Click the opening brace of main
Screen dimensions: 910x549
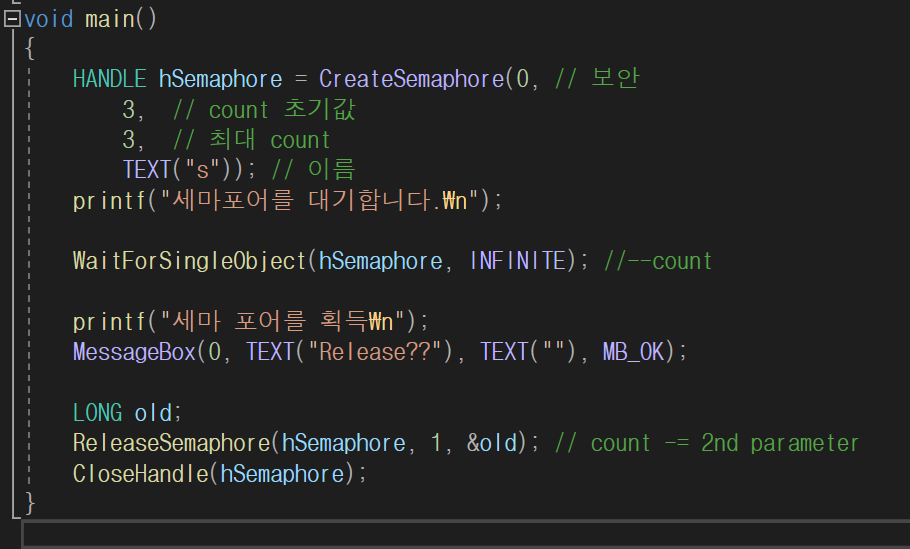(x=30, y=48)
